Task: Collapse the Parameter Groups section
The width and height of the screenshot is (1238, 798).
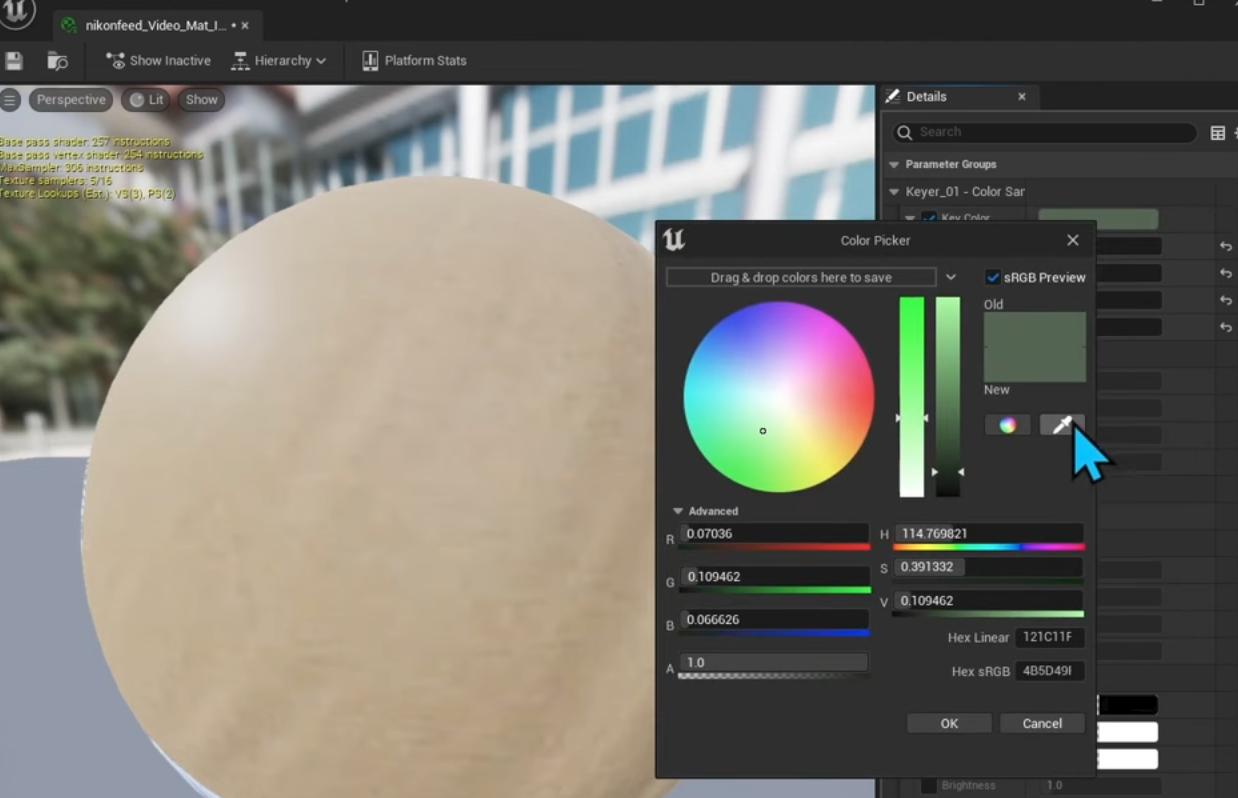Action: pos(894,164)
